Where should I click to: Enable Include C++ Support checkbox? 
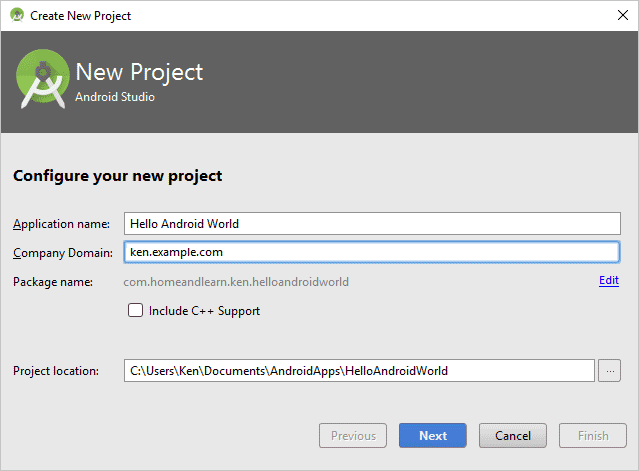point(135,310)
